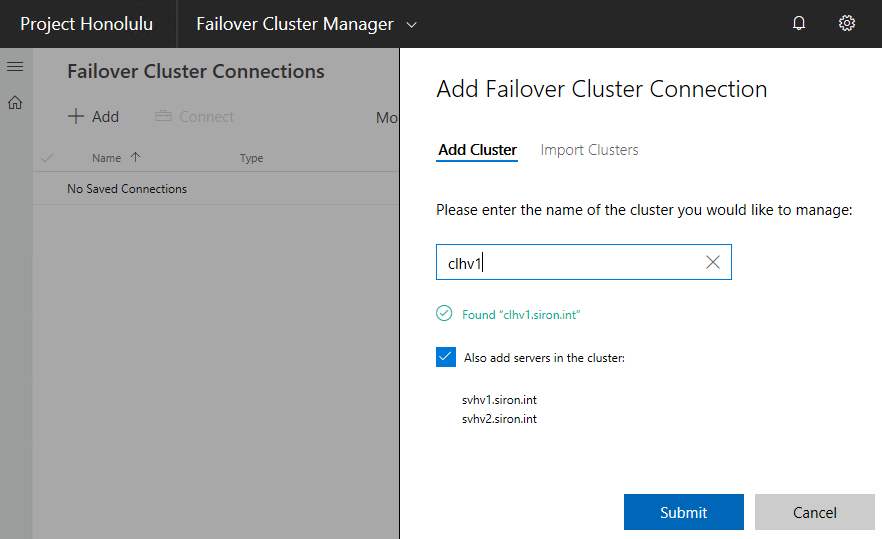Click the svhv2.siron.int server entry
The height and width of the screenshot is (539, 882).
[x=500, y=419]
